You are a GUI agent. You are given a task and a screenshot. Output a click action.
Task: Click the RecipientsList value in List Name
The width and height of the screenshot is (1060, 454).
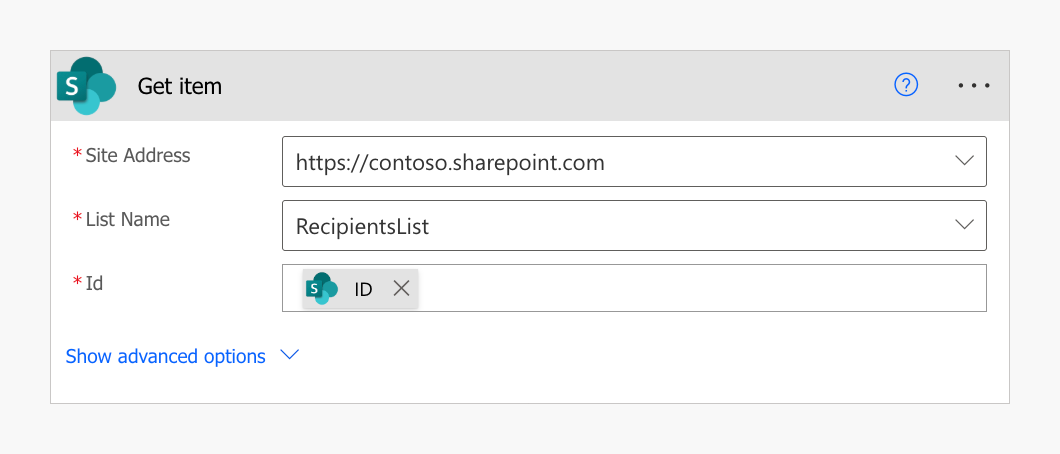click(x=362, y=226)
